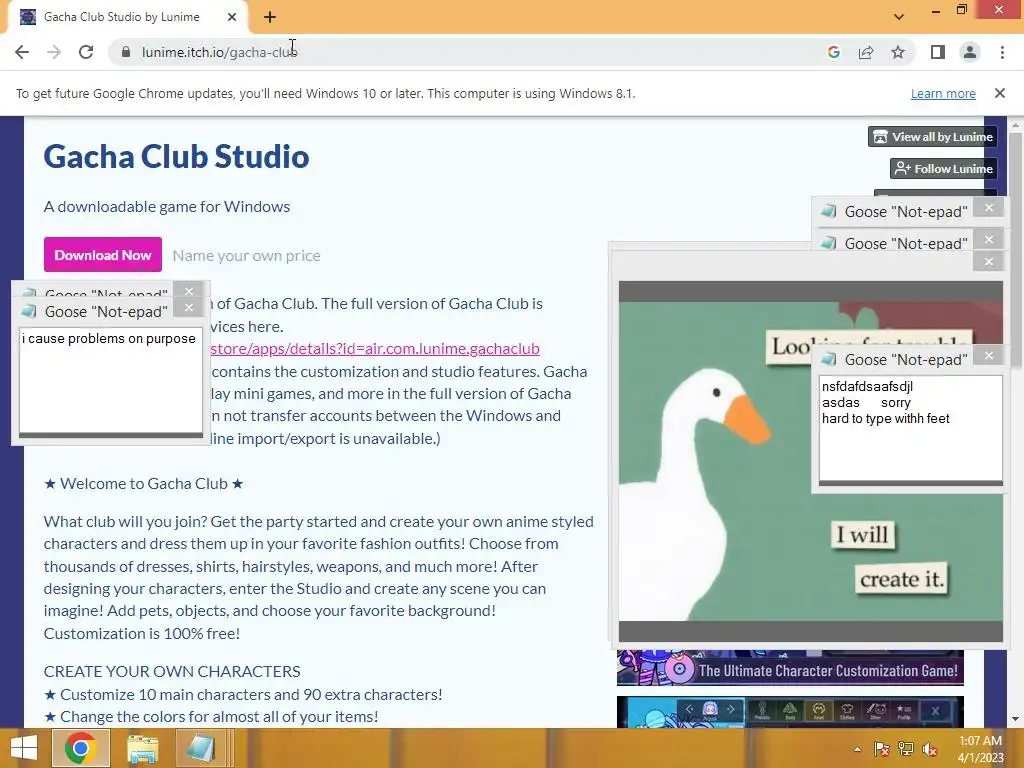Click the page scrollbar down arrow
Image resolution: width=1024 pixels, height=768 pixels.
[1015, 719]
